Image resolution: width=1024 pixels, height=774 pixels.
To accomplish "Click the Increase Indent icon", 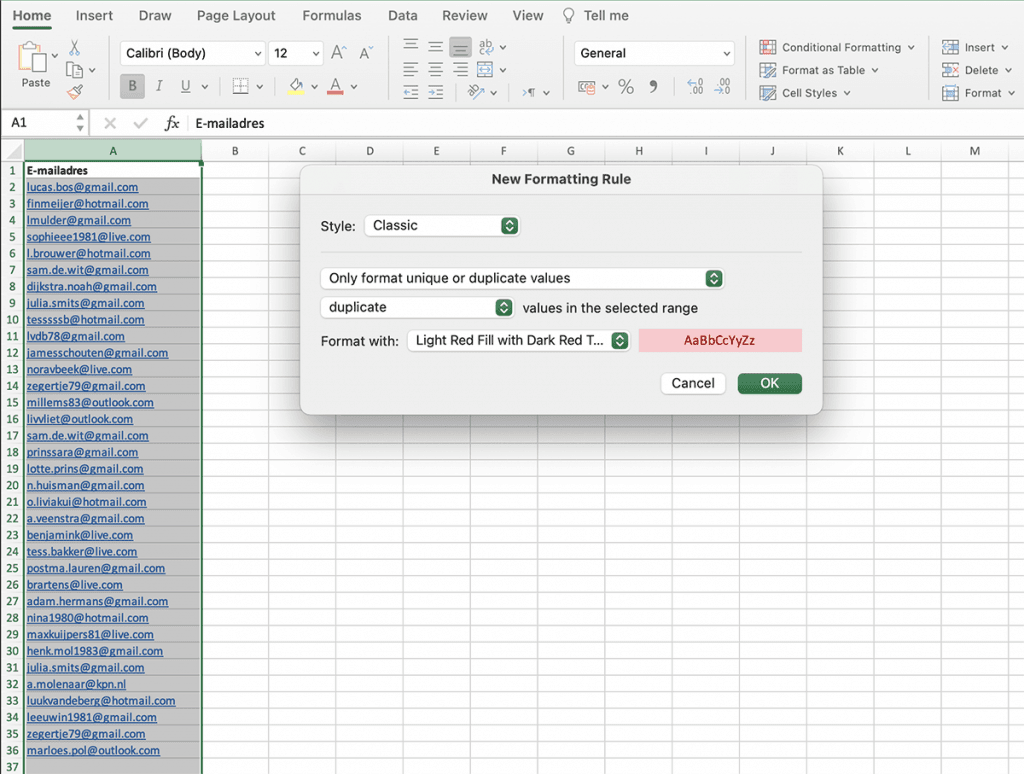I will point(435,92).
